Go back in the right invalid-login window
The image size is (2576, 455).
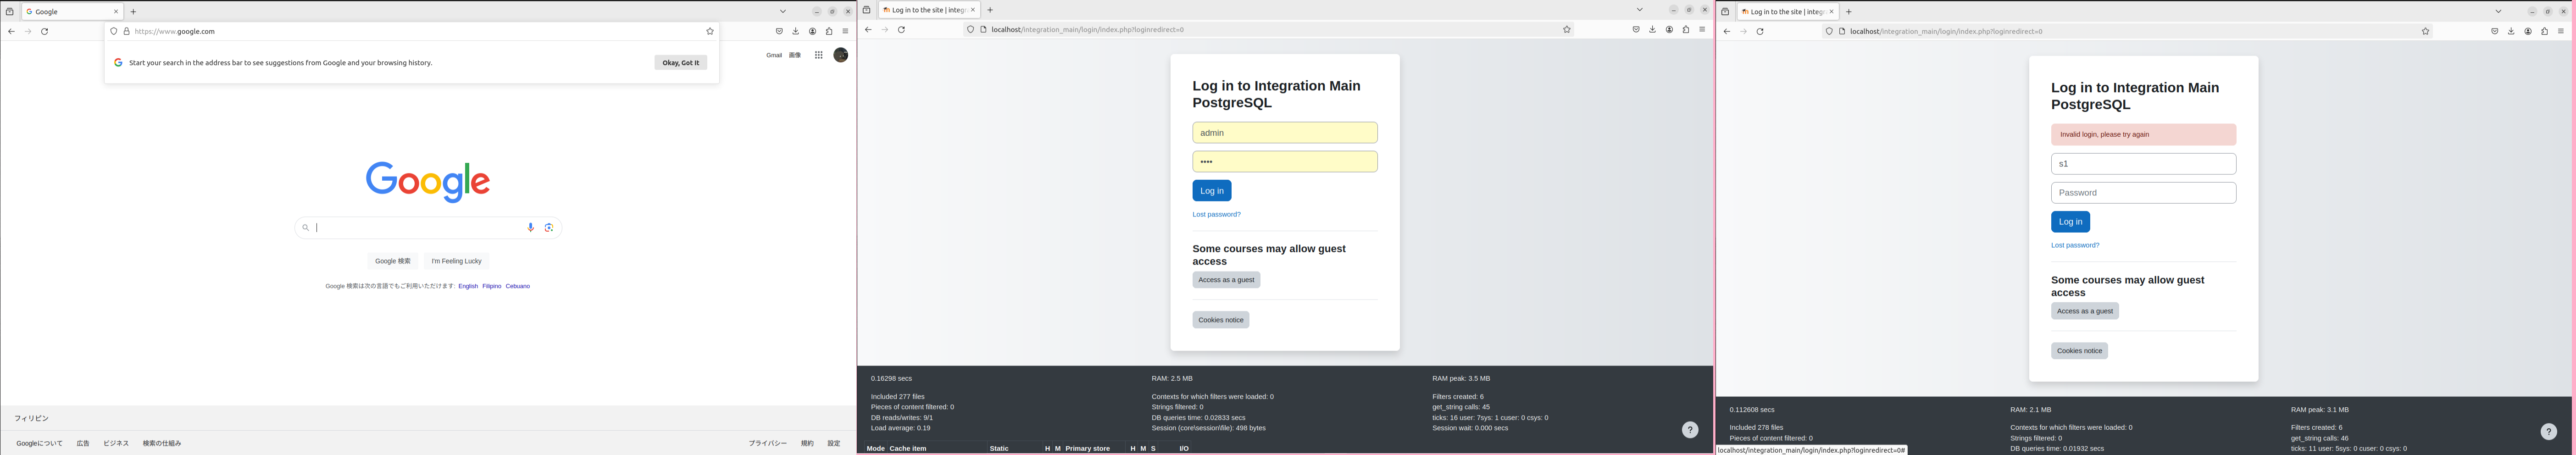click(1727, 32)
